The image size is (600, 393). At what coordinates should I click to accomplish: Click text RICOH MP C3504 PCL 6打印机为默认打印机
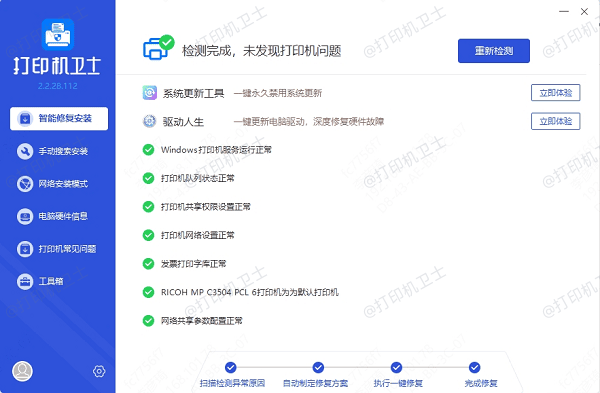pos(249,292)
